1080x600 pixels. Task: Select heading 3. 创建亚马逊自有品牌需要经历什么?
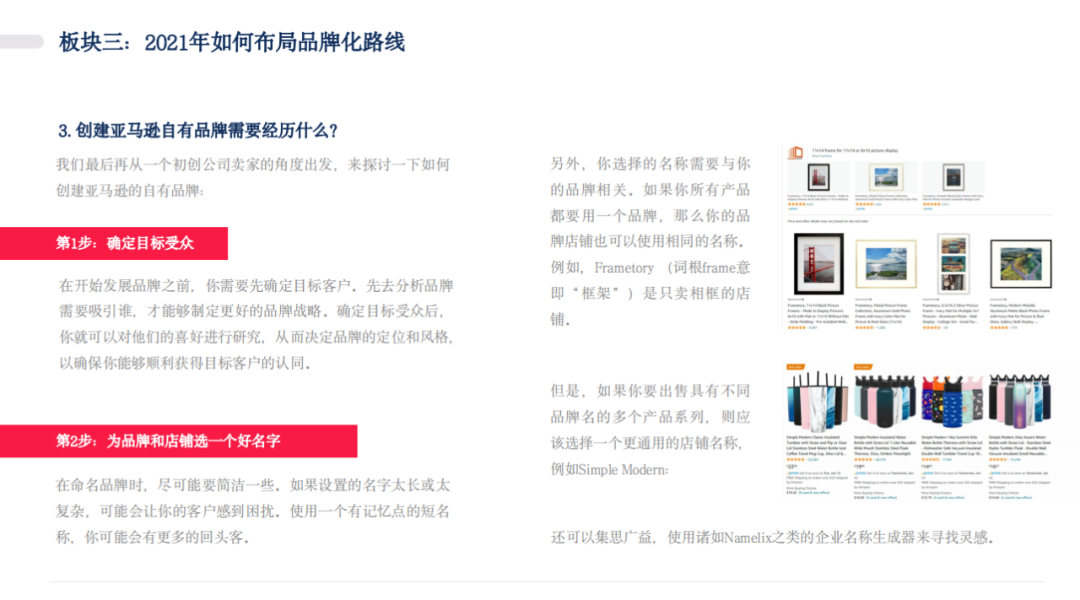[198, 130]
